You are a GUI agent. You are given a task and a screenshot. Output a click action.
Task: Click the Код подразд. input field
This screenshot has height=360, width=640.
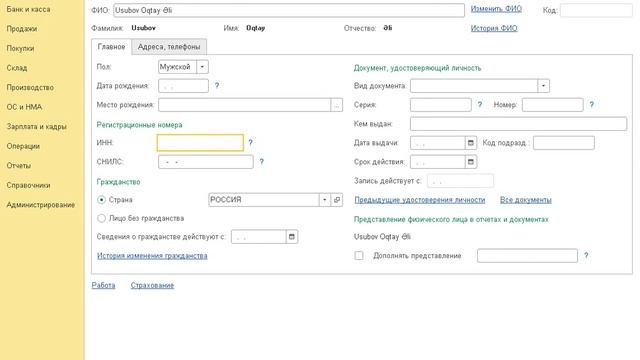(x=564, y=143)
